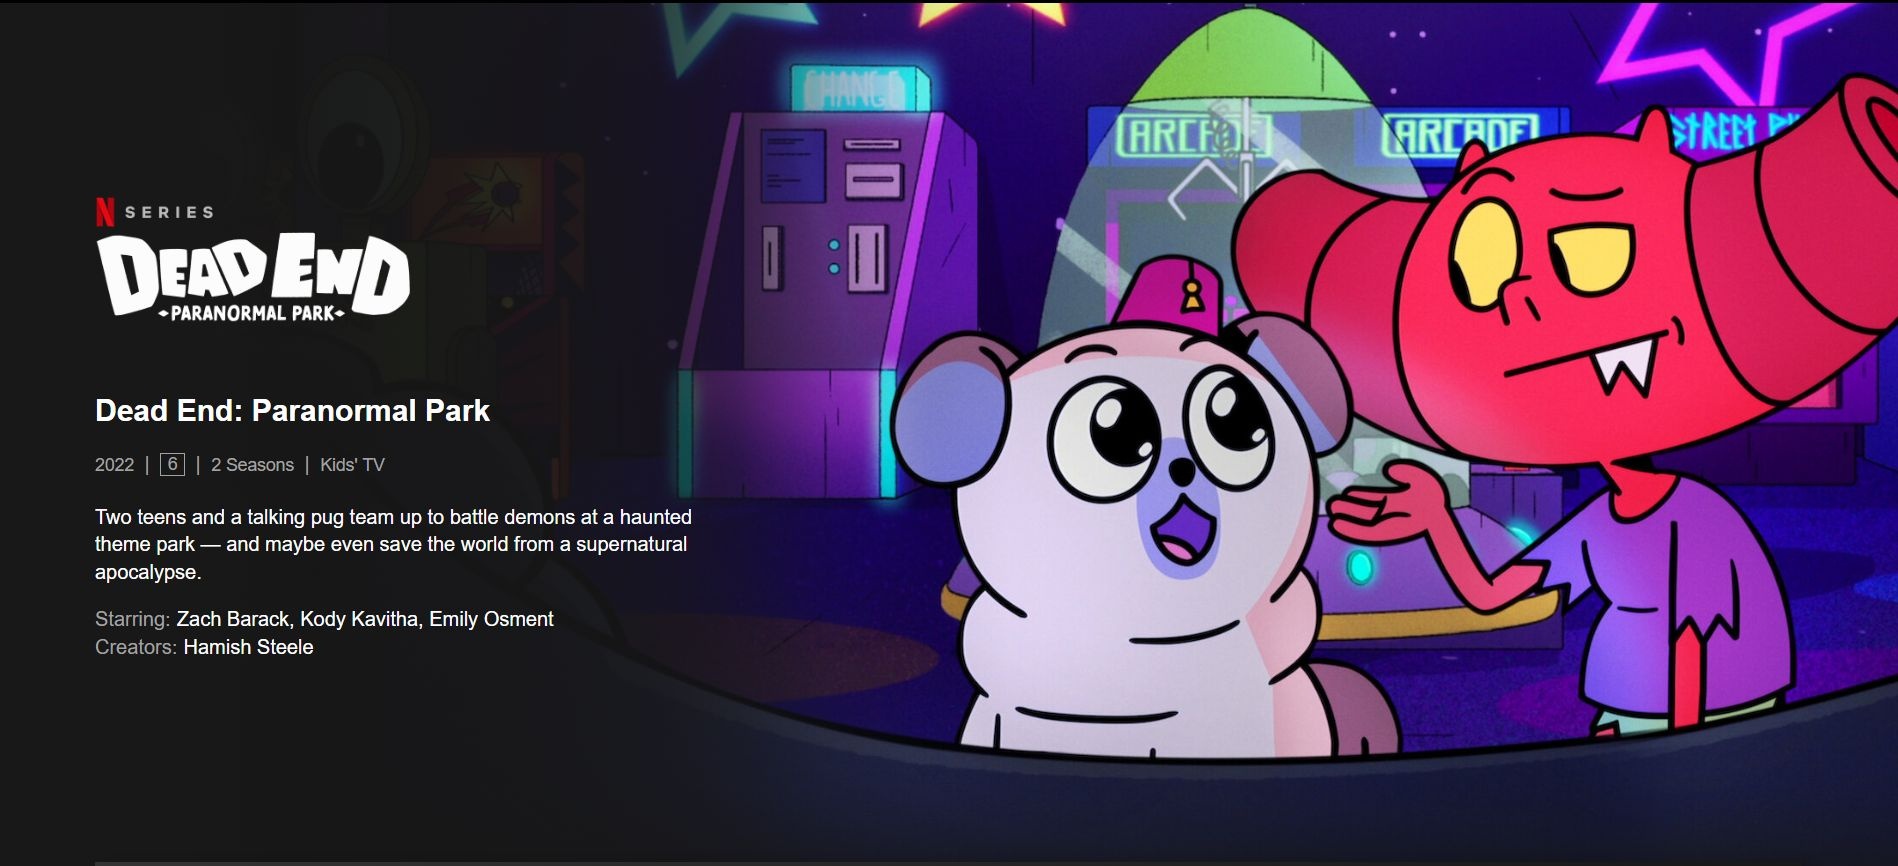Viewport: 1898px width, 866px height.
Task: Click the 2022 release year
Action: 114,465
